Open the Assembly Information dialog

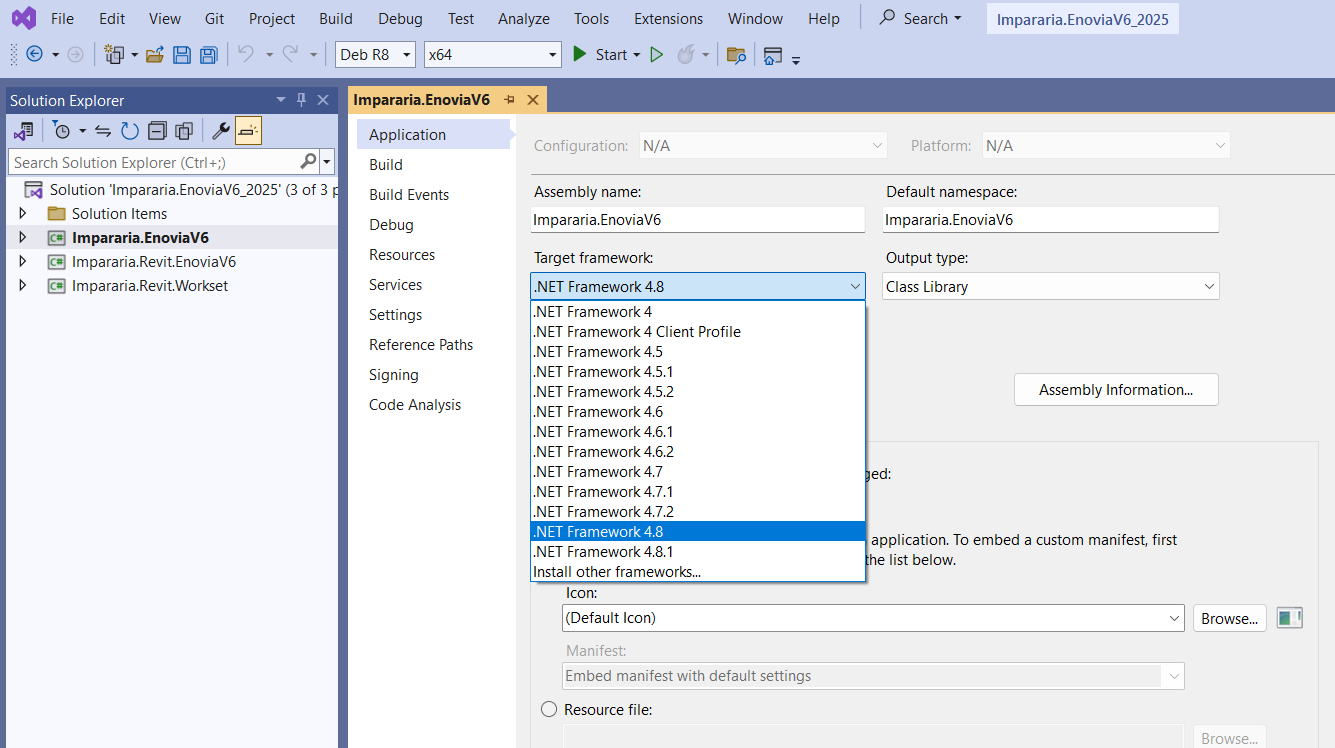[1115, 389]
